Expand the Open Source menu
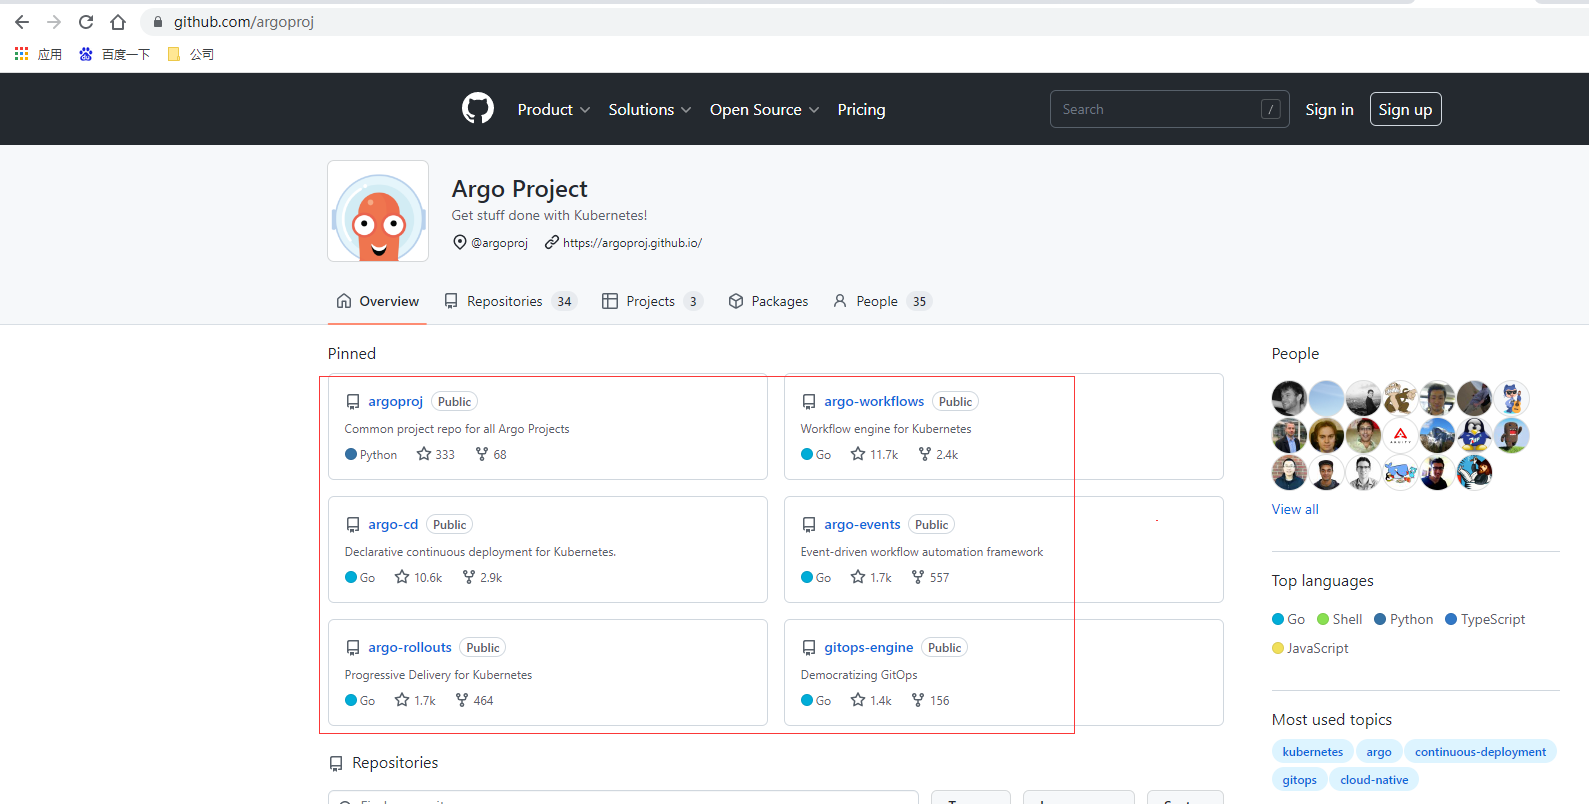This screenshot has width=1589, height=804. 765,110
